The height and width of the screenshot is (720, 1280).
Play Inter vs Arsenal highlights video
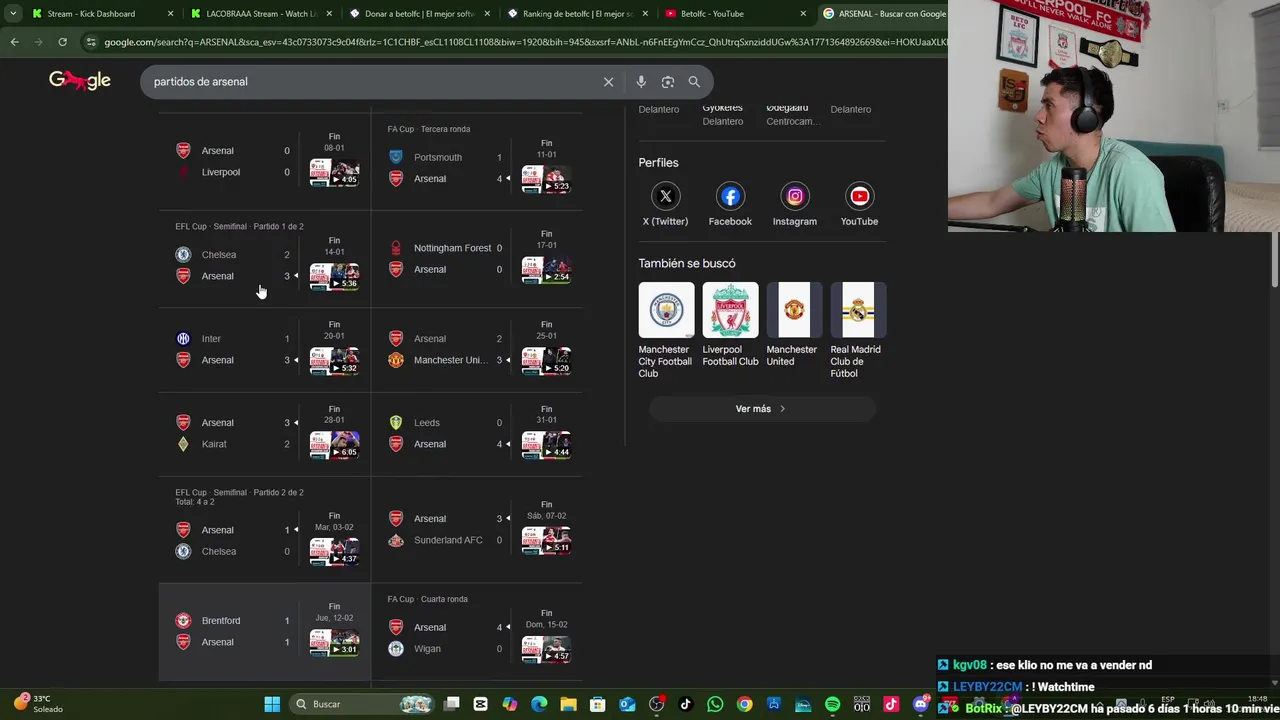[x=334, y=361]
